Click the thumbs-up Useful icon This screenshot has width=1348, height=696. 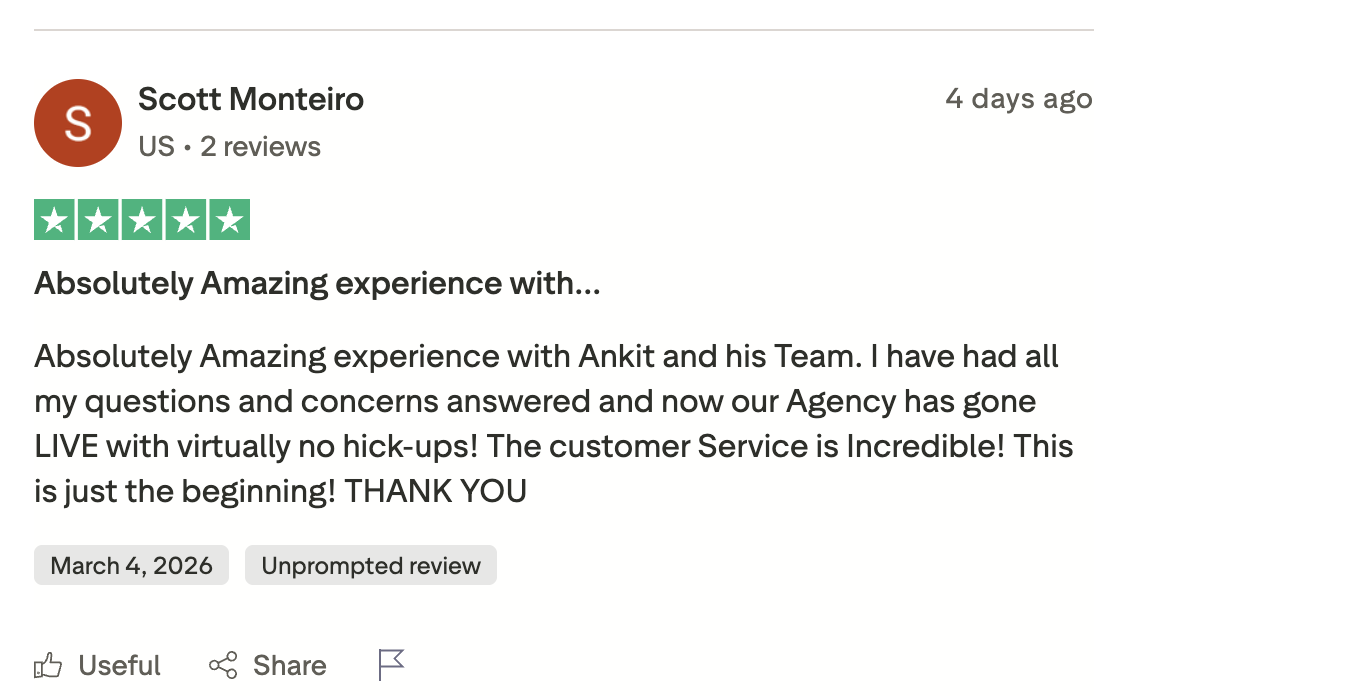[48, 666]
